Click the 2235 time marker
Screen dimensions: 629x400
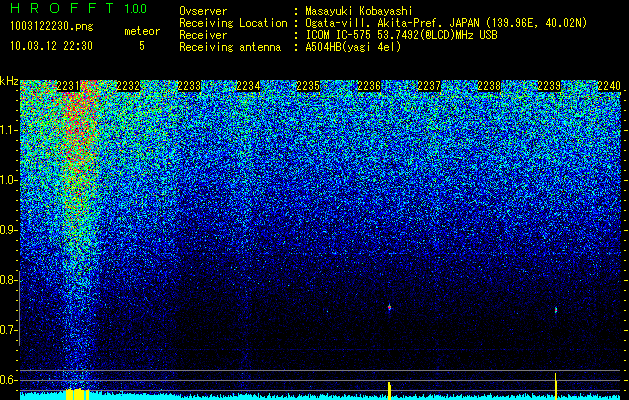click(308, 86)
